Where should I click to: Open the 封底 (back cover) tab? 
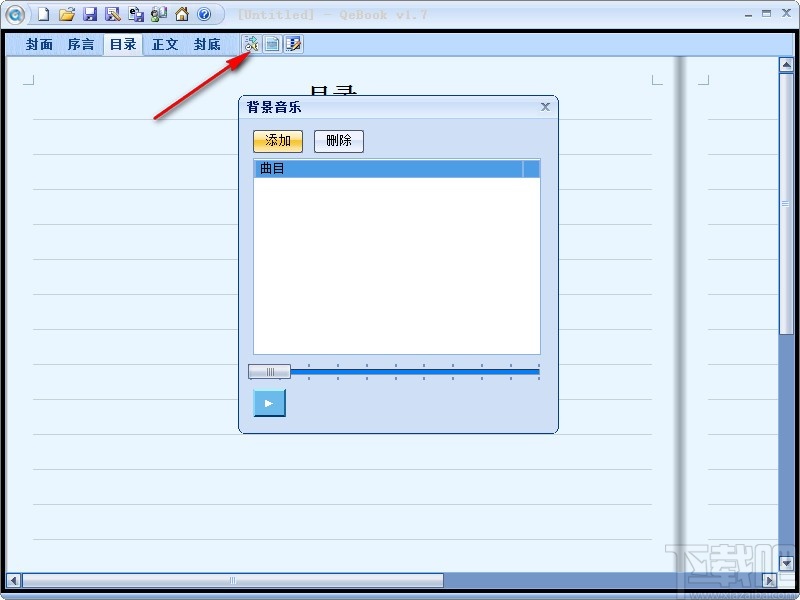coord(207,44)
